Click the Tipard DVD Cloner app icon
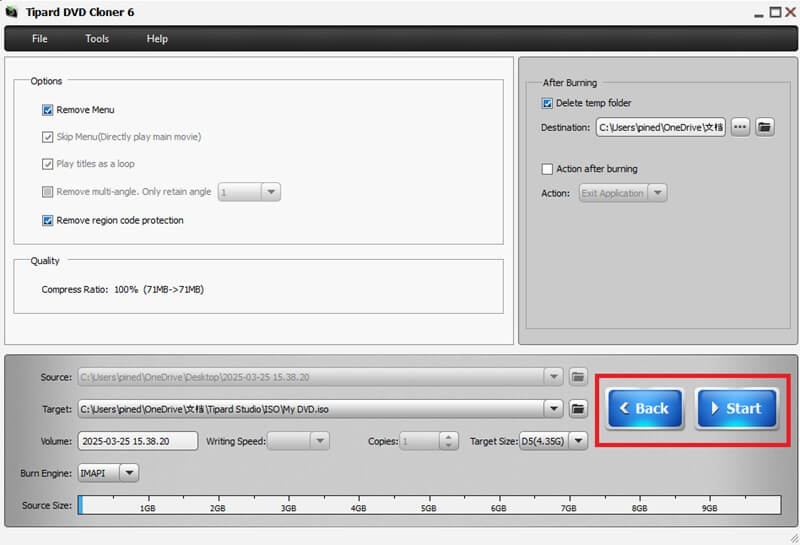The image size is (800, 545). click(11, 12)
